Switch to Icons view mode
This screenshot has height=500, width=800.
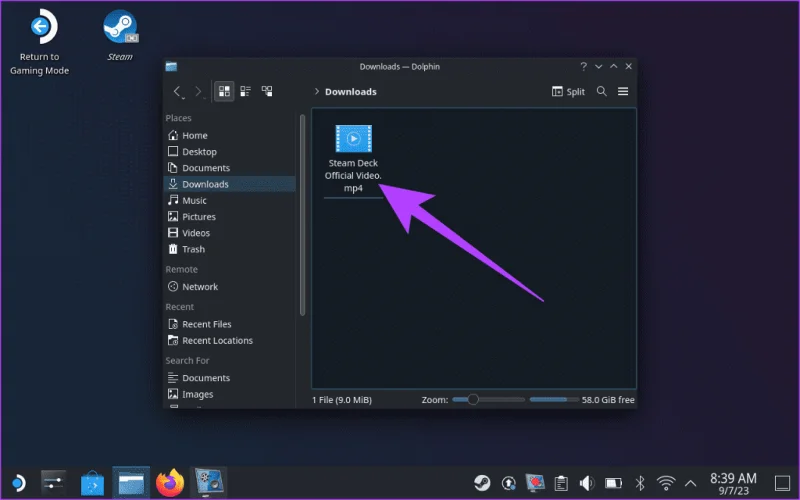tap(224, 91)
